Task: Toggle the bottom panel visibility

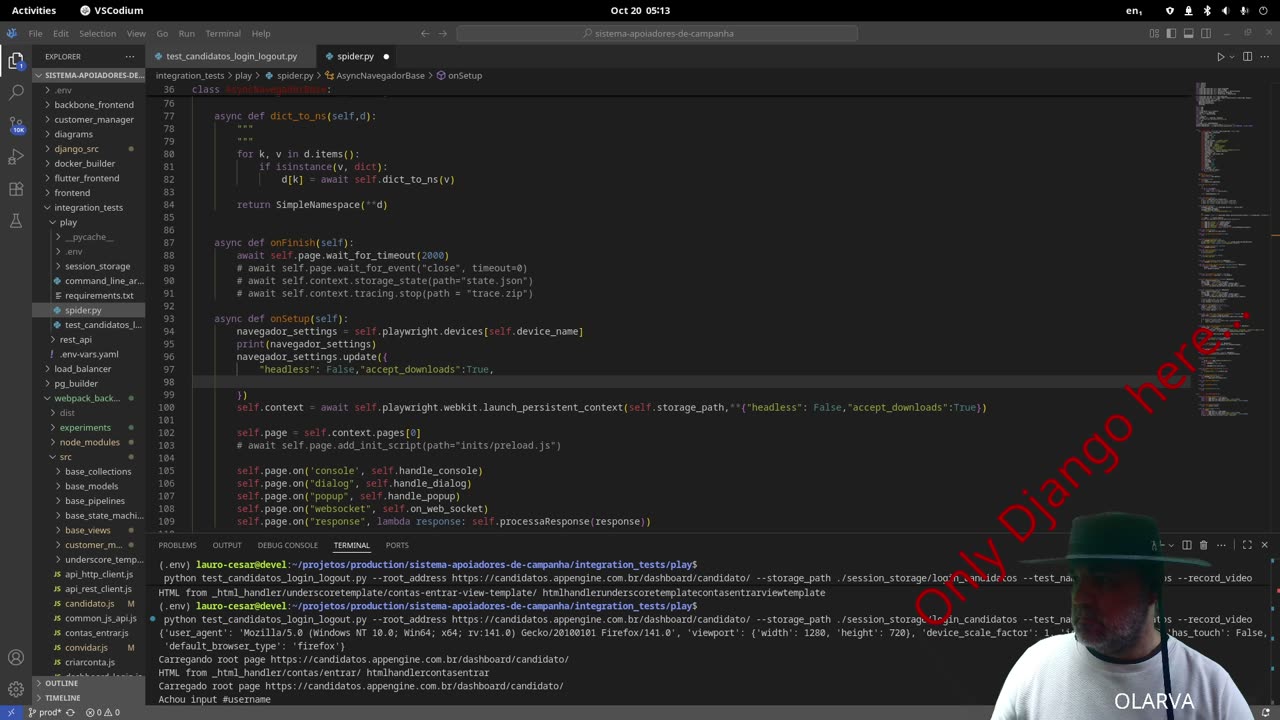Action: click(x=1189, y=33)
